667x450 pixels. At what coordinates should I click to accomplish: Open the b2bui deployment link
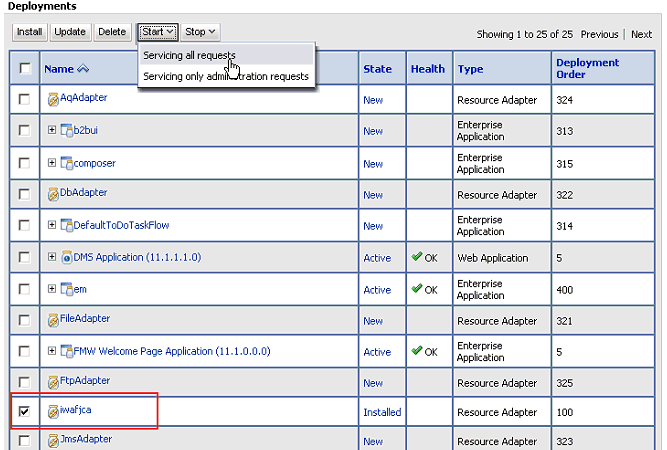click(x=86, y=130)
